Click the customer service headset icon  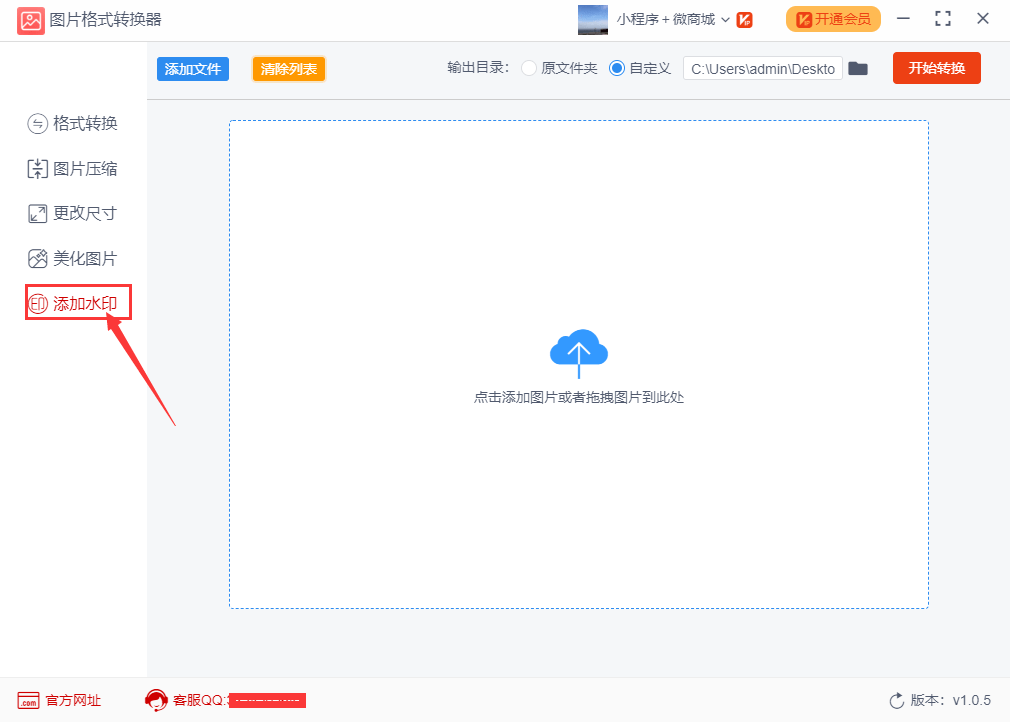click(x=155, y=700)
